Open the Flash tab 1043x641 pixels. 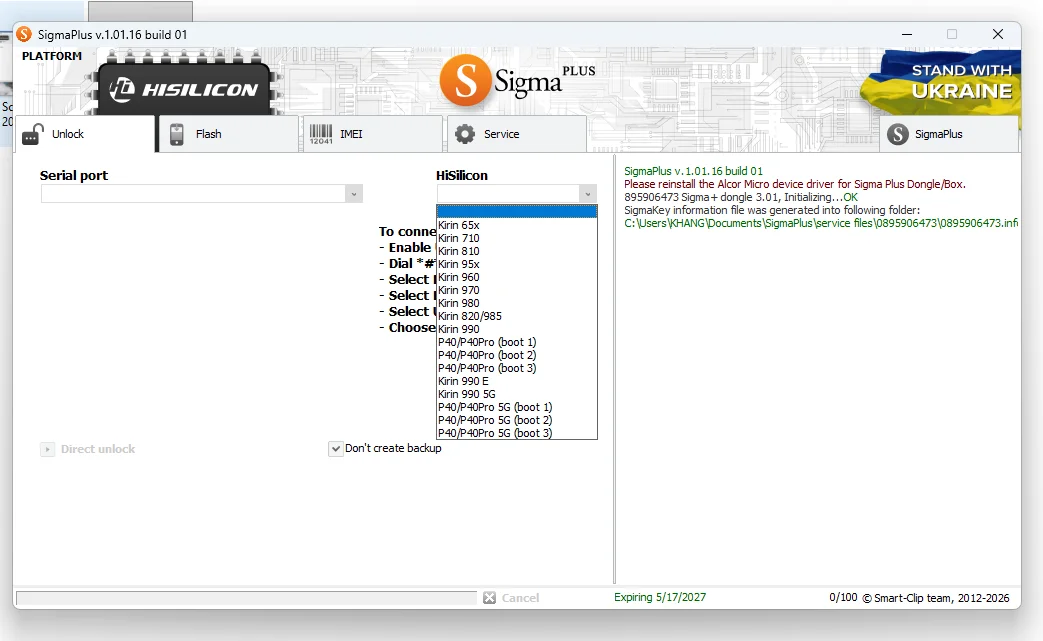tap(229, 134)
